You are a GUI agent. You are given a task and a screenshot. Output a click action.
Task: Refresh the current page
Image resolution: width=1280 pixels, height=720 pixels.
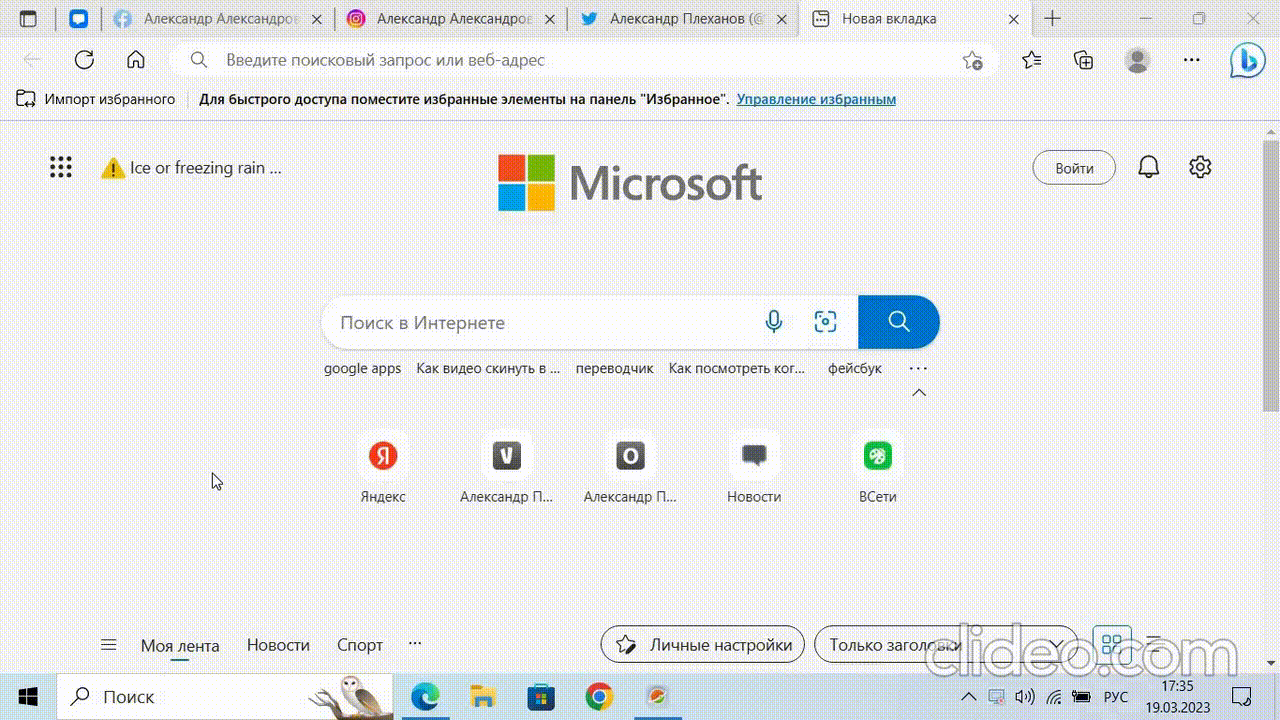click(x=84, y=60)
